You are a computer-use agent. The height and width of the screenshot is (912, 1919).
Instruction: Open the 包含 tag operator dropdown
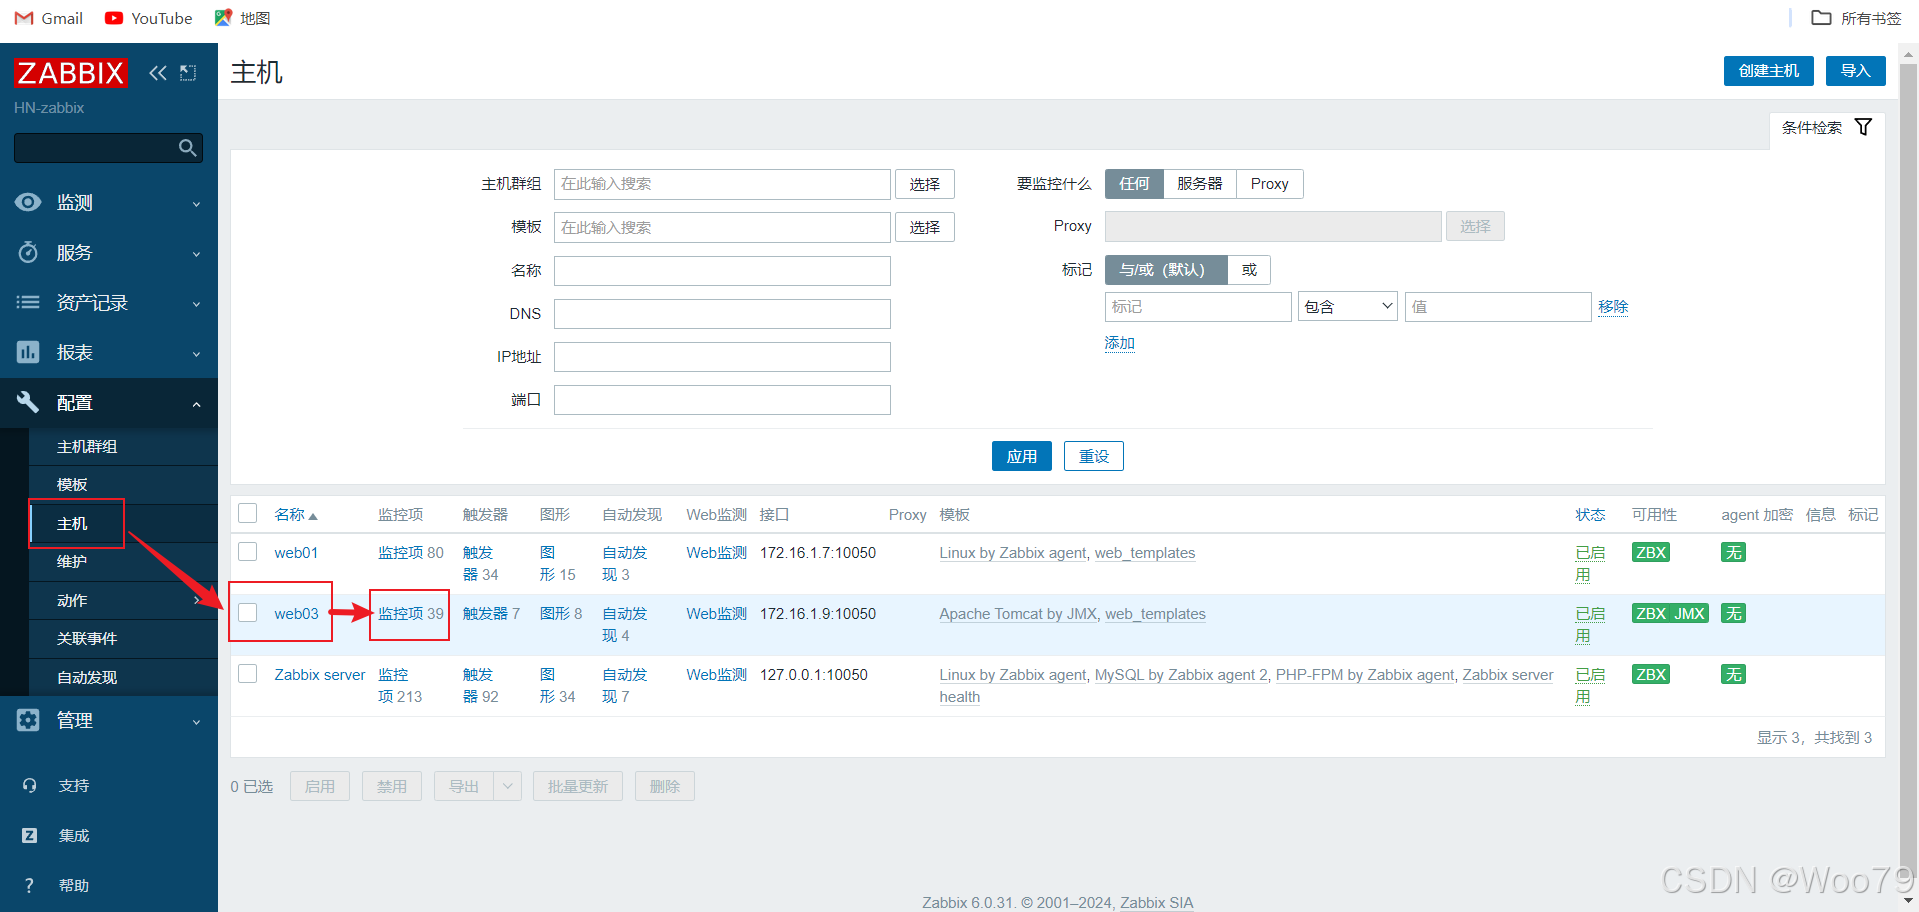tap(1347, 307)
